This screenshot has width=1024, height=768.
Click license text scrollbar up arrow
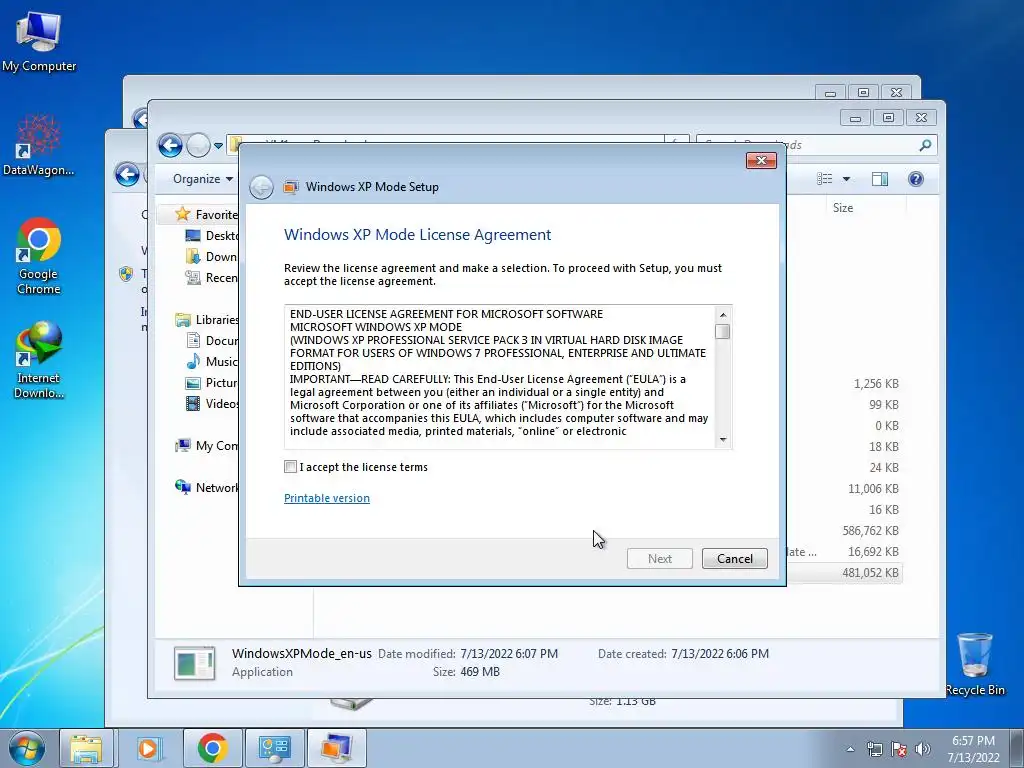point(722,315)
